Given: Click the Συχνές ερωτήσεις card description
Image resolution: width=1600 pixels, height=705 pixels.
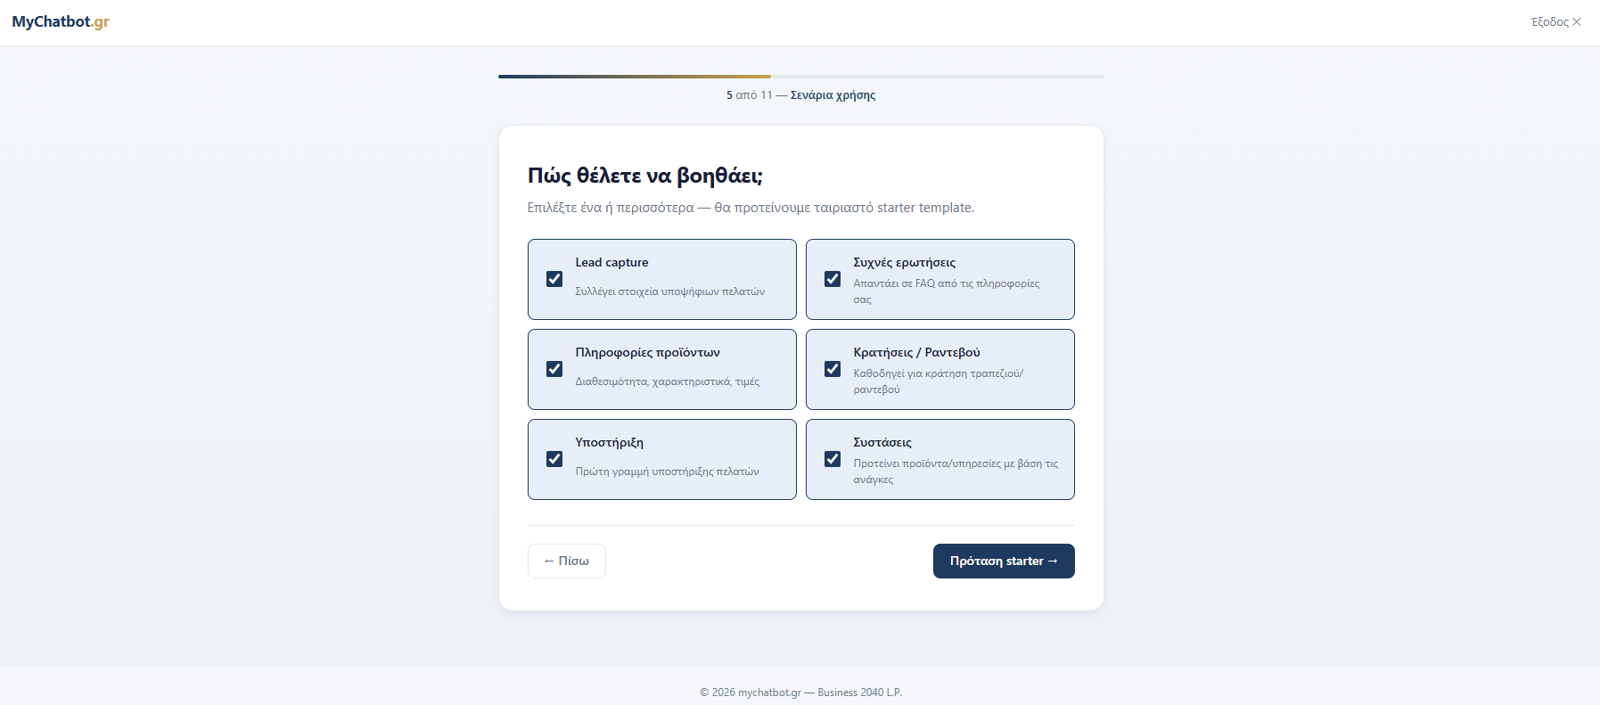Looking at the screenshot, I should (x=946, y=291).
